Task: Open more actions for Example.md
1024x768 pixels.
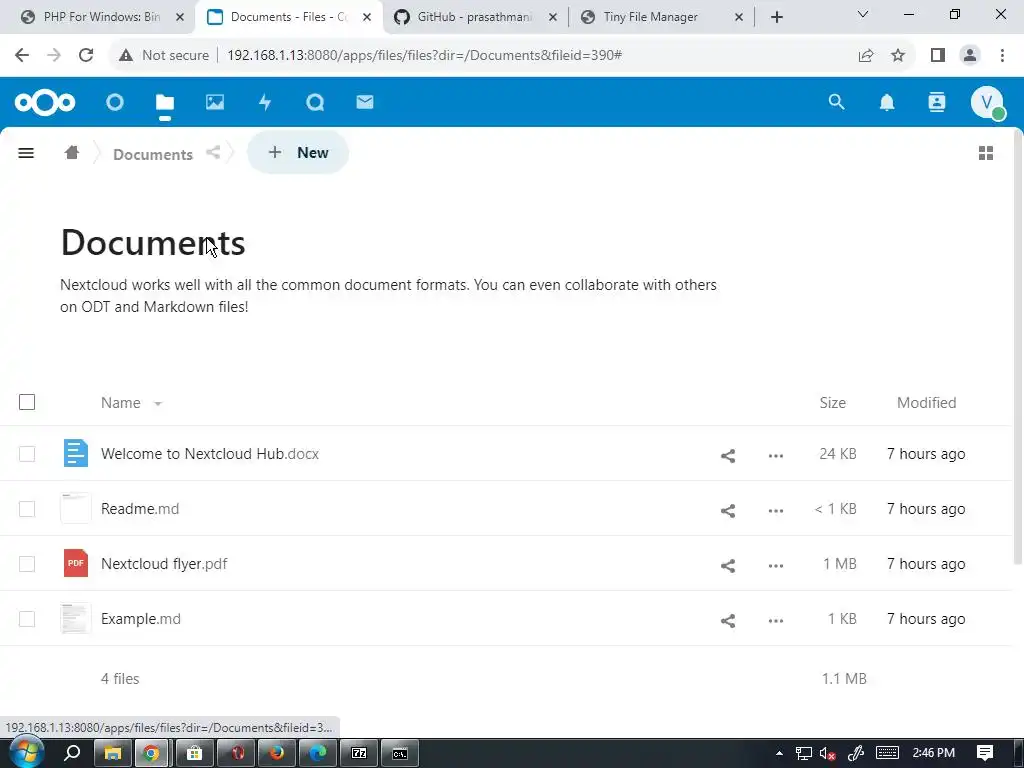Action: point(775,620)
